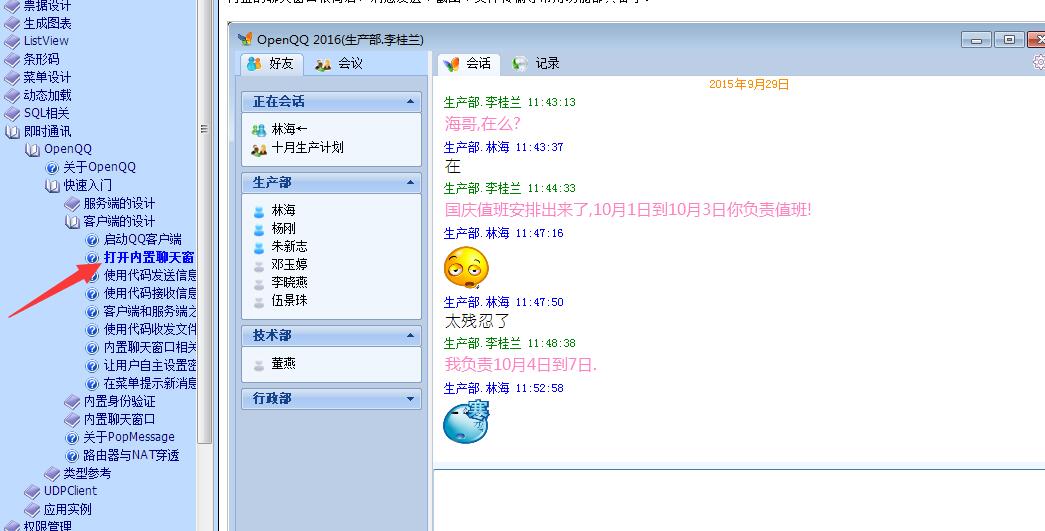Open the 使用代码收发文件 topic
Viewport: 1045px width, 531px height.
(x=150, y=329)
